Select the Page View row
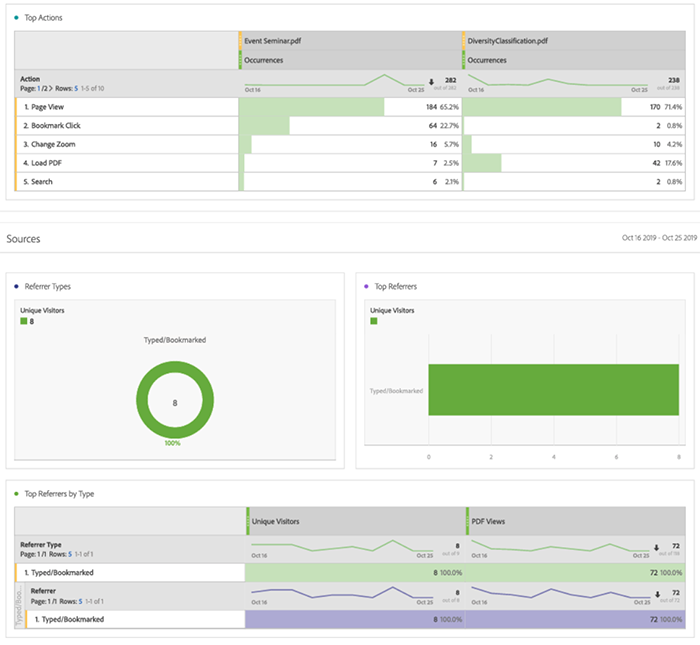700x645 pixels. [x=46, y=106]
